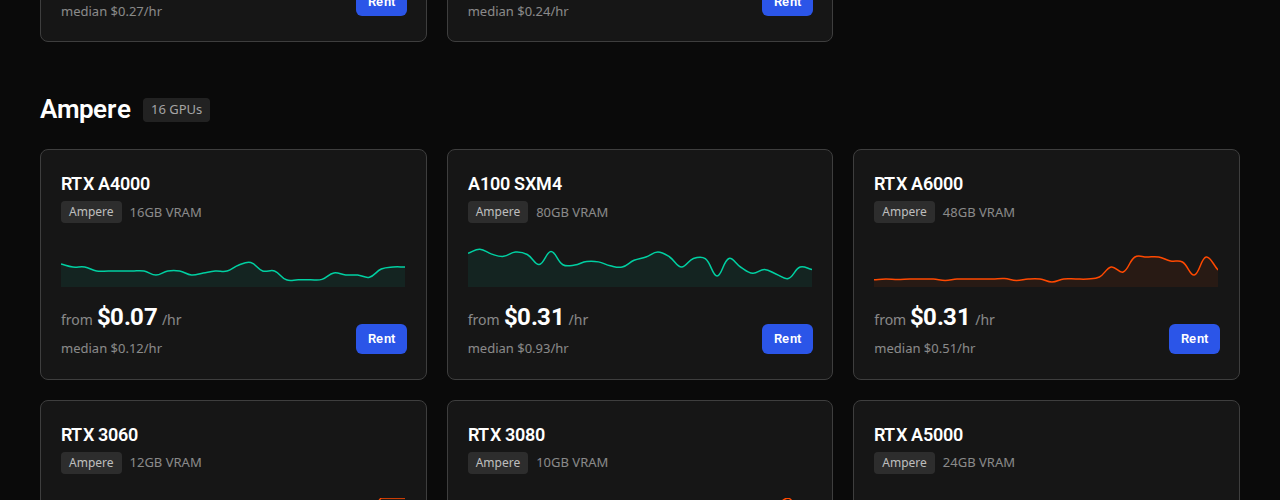Click the median $0.12/hr text
This screenshot has height=500, width=1280.
111,348
